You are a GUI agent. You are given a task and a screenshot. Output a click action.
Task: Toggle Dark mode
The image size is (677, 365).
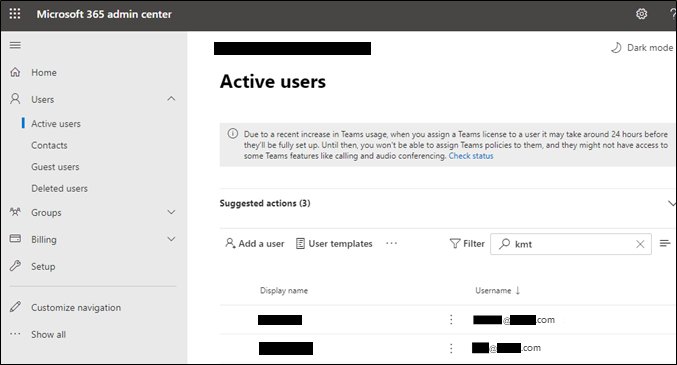tap(642, 48)
